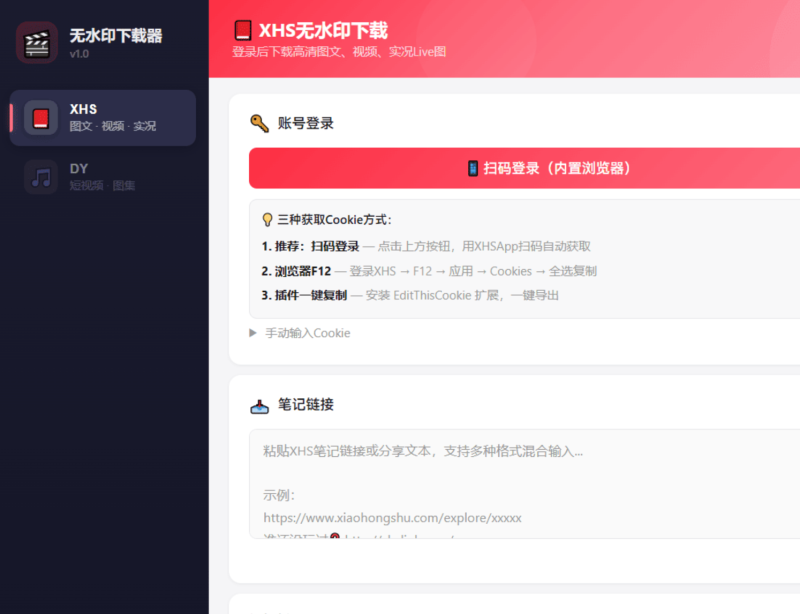The width and height of the screenshot is (800, 614).
Task: Click the 无水印下载器 app title
Action: [116, 36]
